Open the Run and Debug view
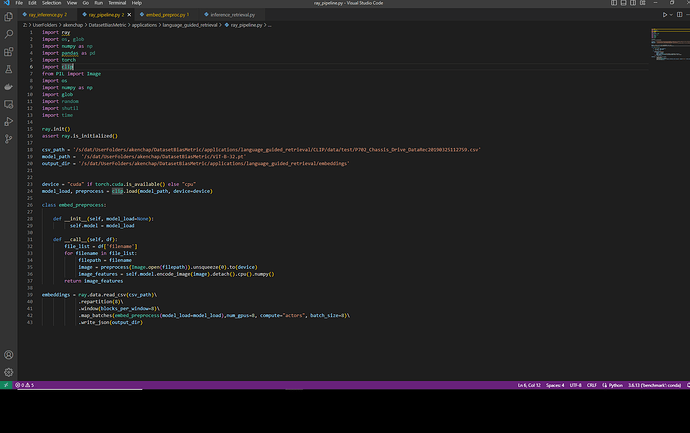Screen dimensions: 690x433 [x=8, y=121]
